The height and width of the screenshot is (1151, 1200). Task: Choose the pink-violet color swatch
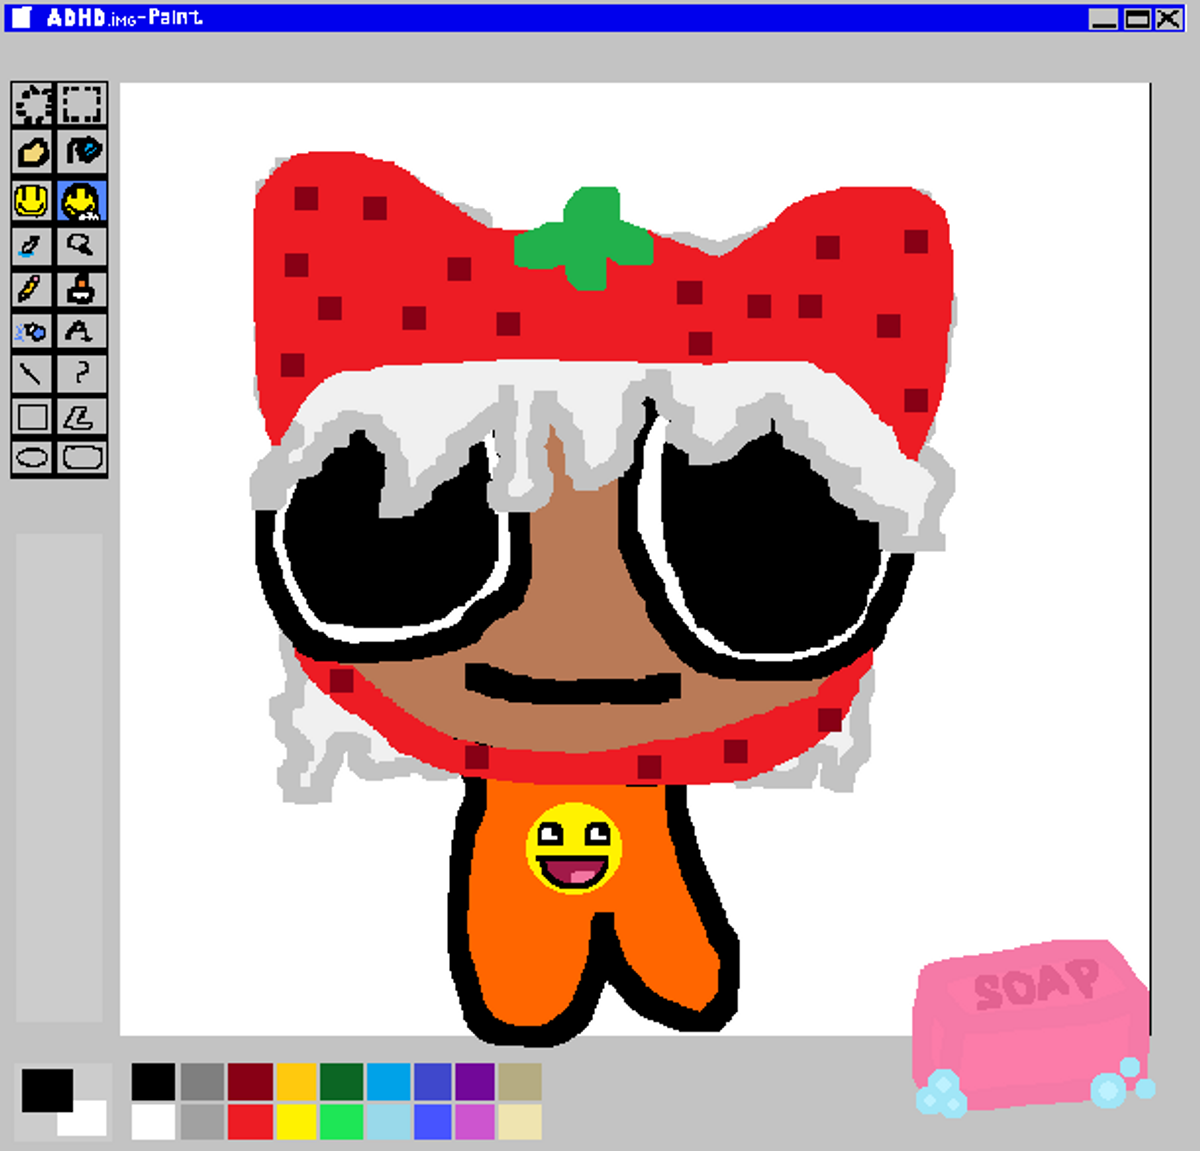[475, 1121]
